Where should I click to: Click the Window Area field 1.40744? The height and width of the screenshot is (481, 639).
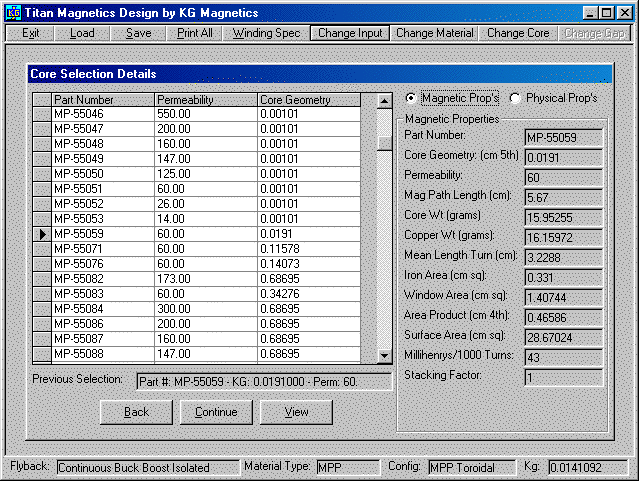[x=564, y=298]
